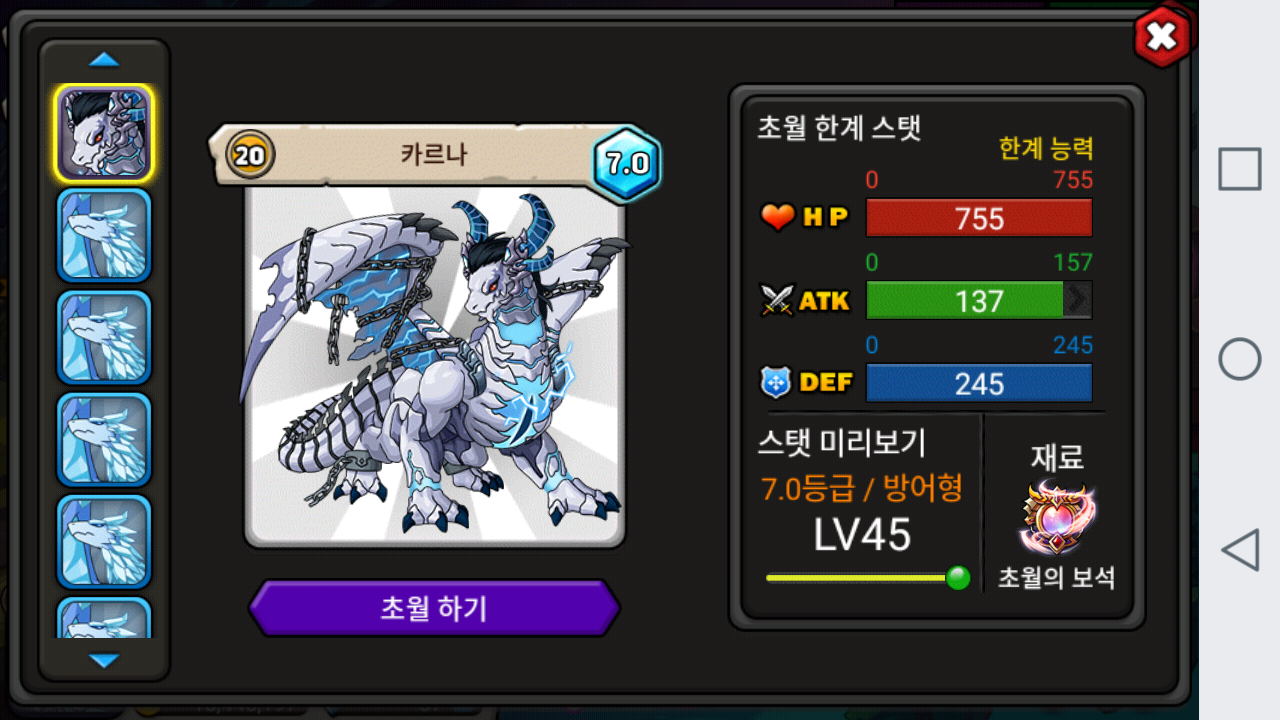The width and height of the screenshot is (1280, 720).
Task: Tap the 7.0 grade hexagon badge
Action: (627, 164)
